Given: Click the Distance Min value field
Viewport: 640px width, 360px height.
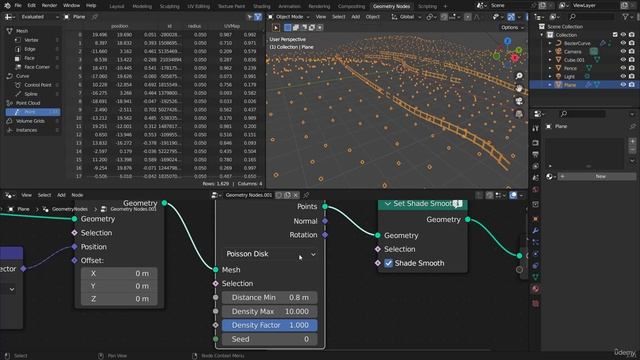Looking at the screenshot, I should click(270, 298).
